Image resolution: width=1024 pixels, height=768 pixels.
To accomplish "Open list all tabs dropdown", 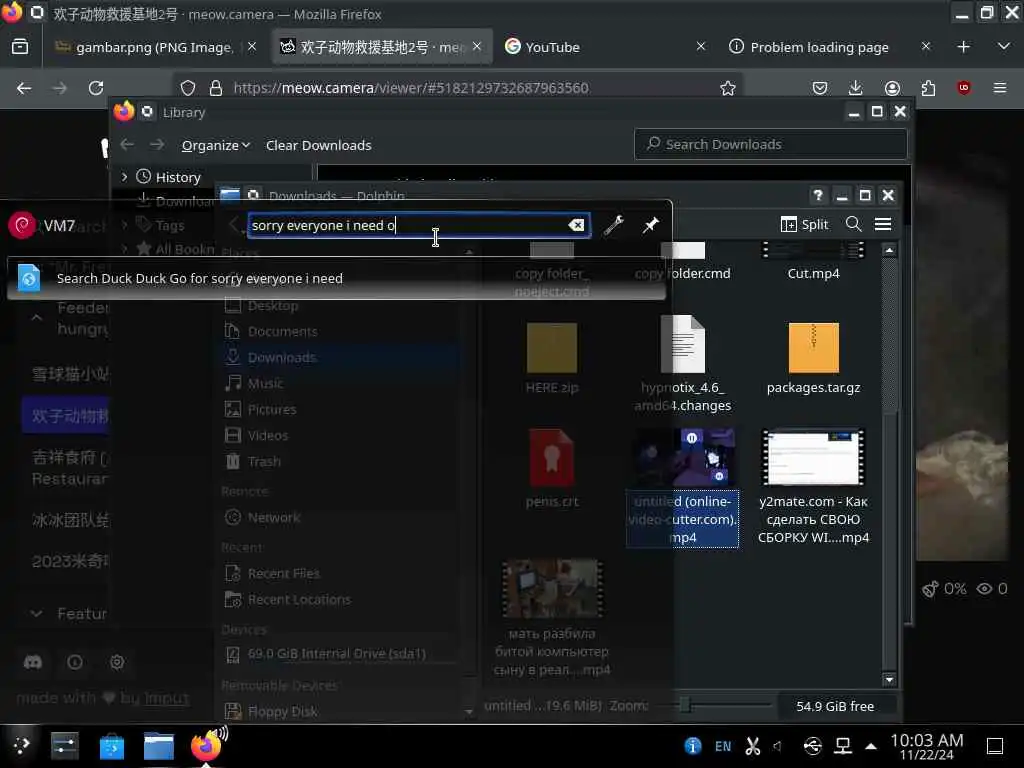I will click(x=1004, y=46).
